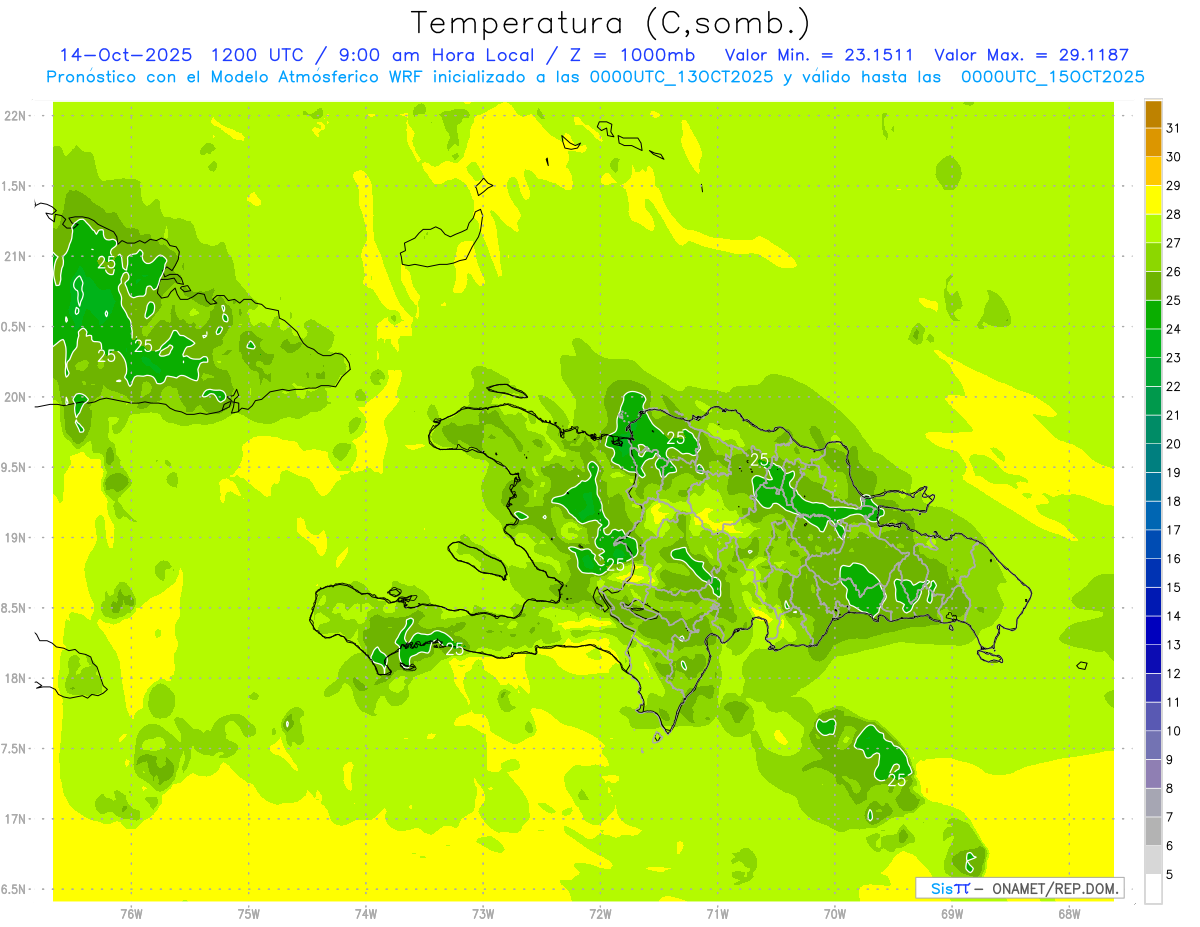Click the "76W" longitude label
The width and height of the screenshot is (1200, 927).
coord(131,913)
